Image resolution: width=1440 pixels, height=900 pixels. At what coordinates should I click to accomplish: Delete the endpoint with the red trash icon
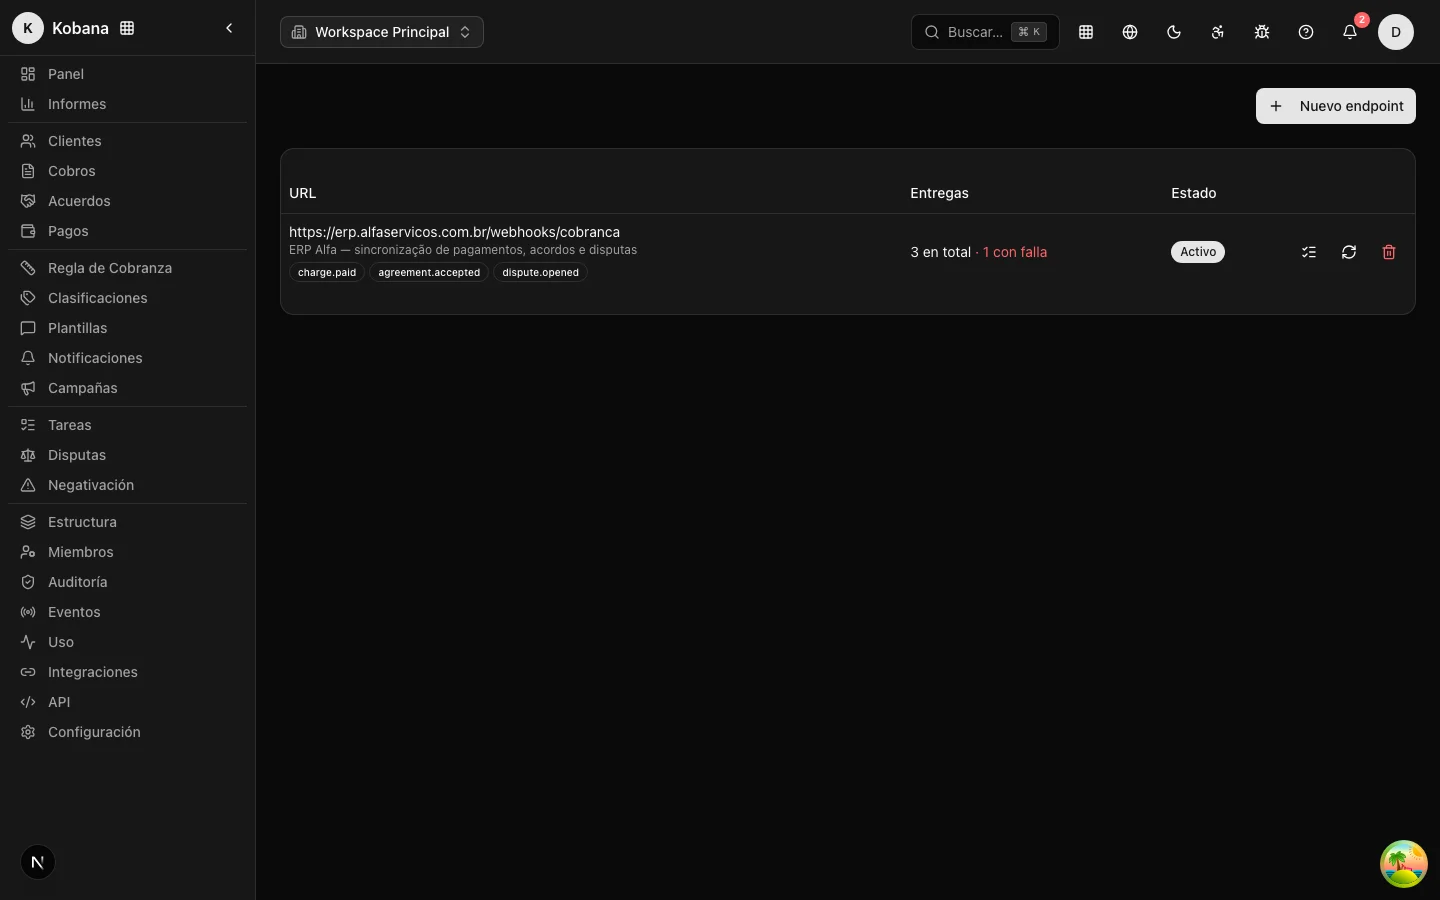point(1389,252)
